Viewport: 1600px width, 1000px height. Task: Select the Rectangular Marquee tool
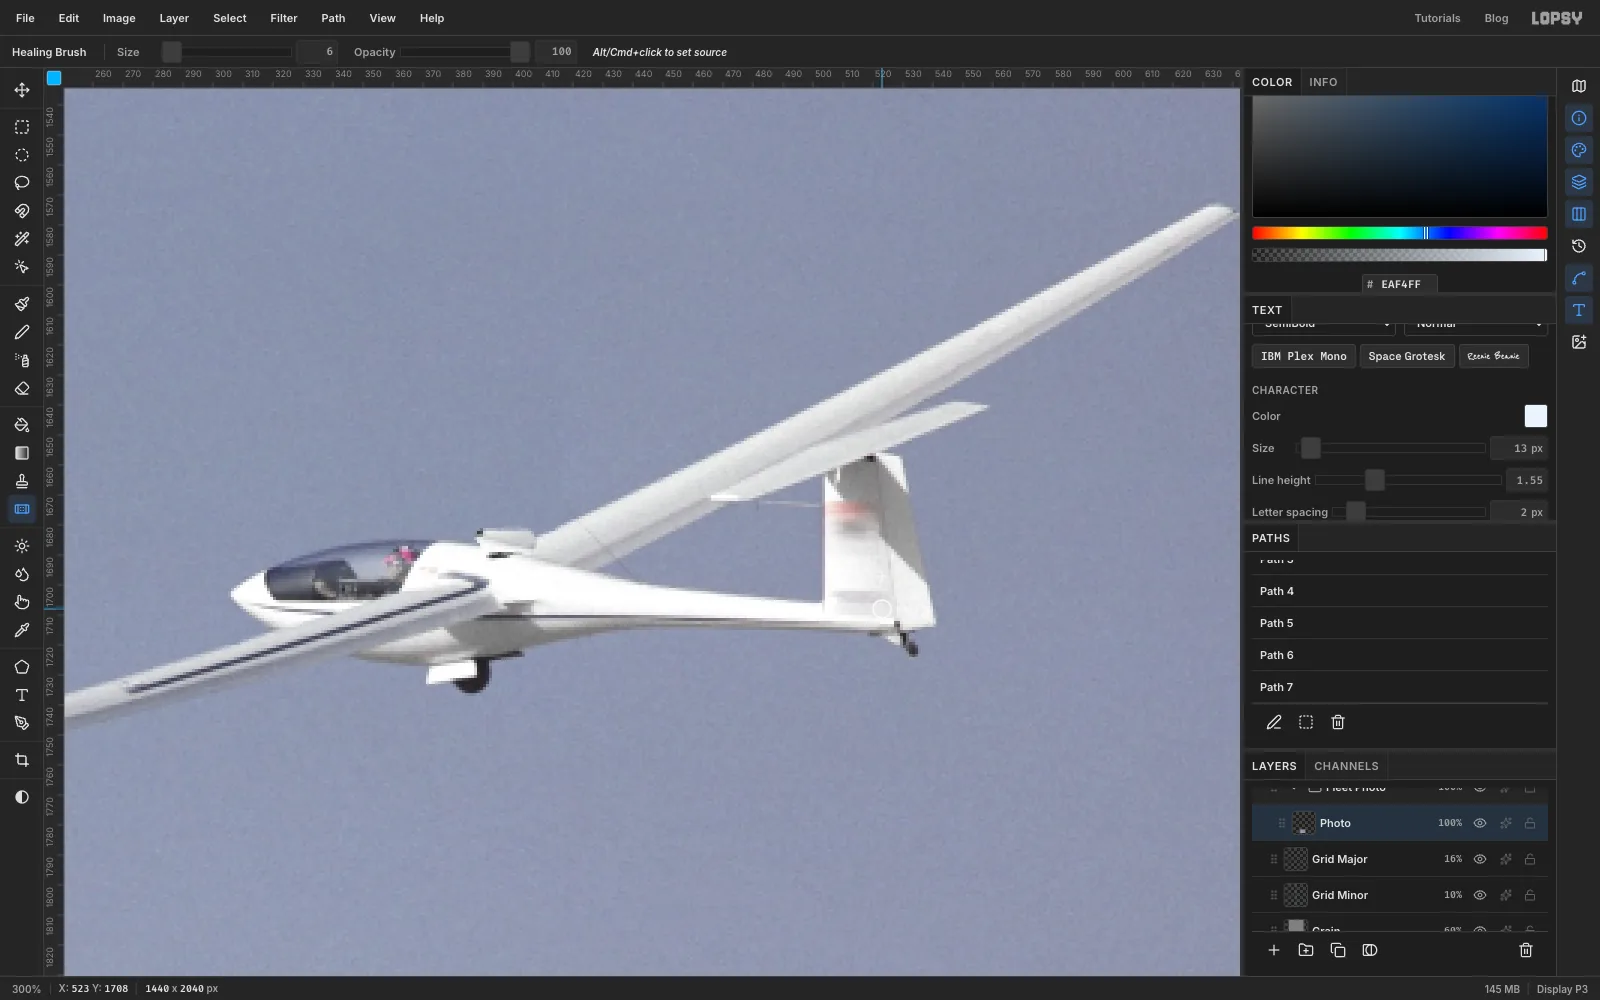pyautogui.click(x=22, y=127)
